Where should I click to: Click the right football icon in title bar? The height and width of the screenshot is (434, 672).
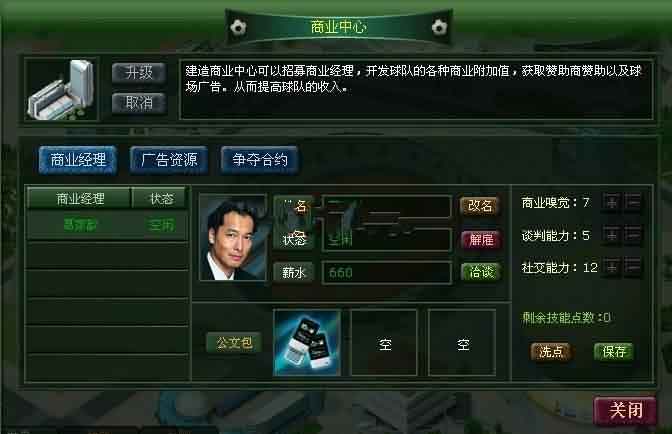tap(439, 28)
